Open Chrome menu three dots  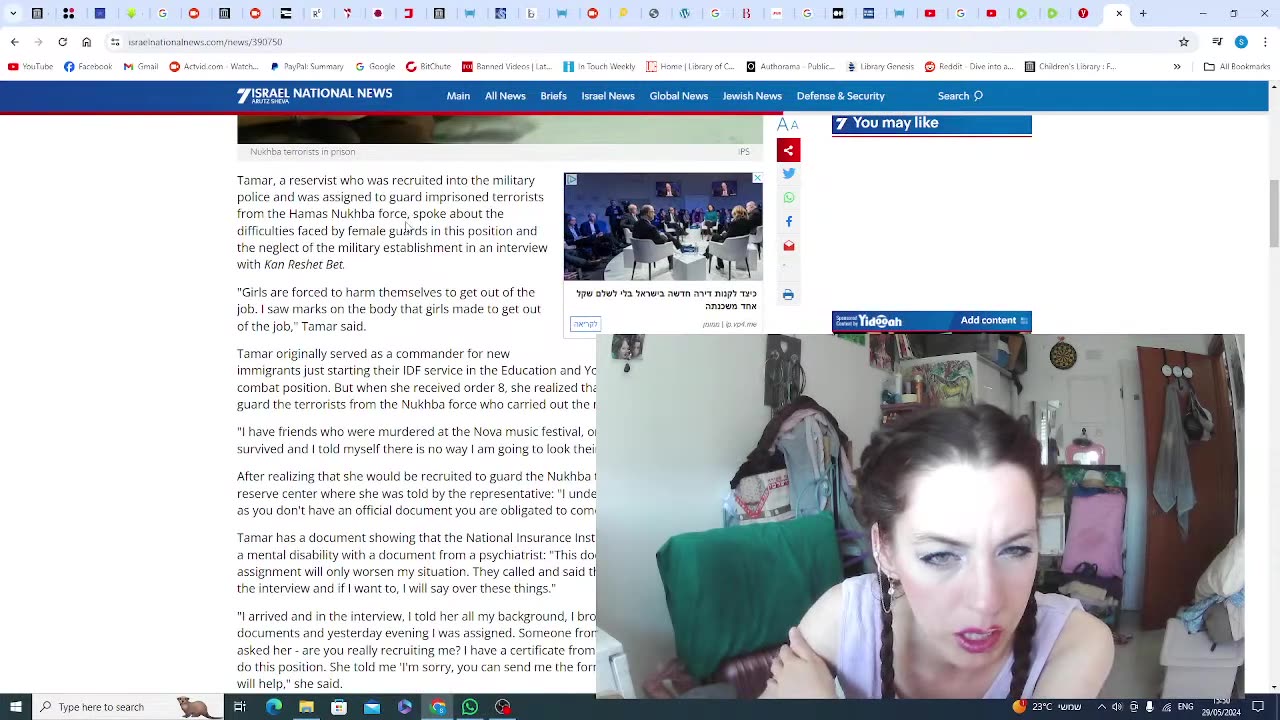tap(1266, 42)
